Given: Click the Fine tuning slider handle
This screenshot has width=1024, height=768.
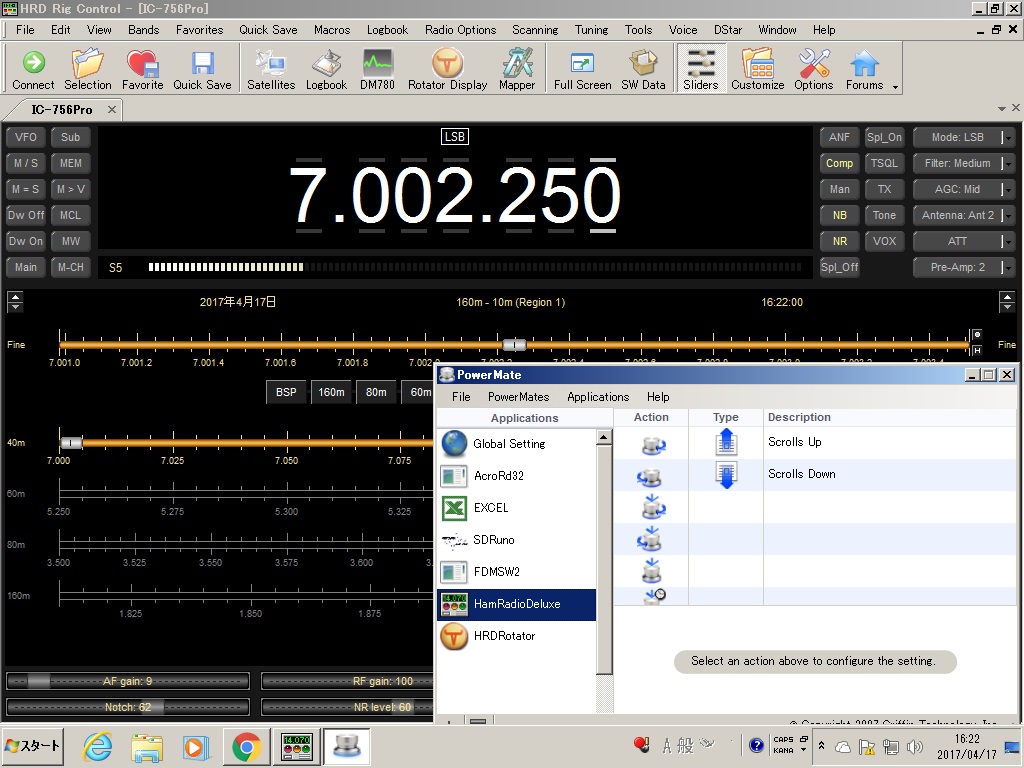Looking at the screenshot, I should point(515,344).
